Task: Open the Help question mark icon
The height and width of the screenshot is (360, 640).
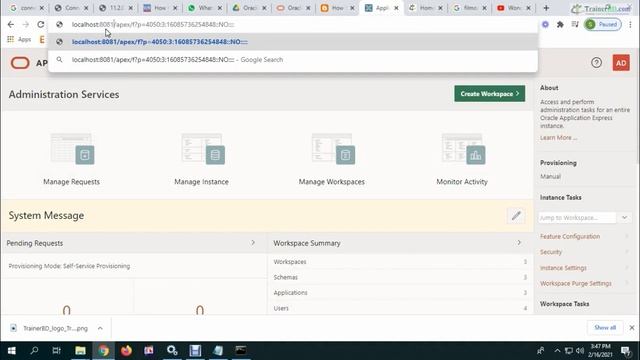Action: click(x=596, y=63)
